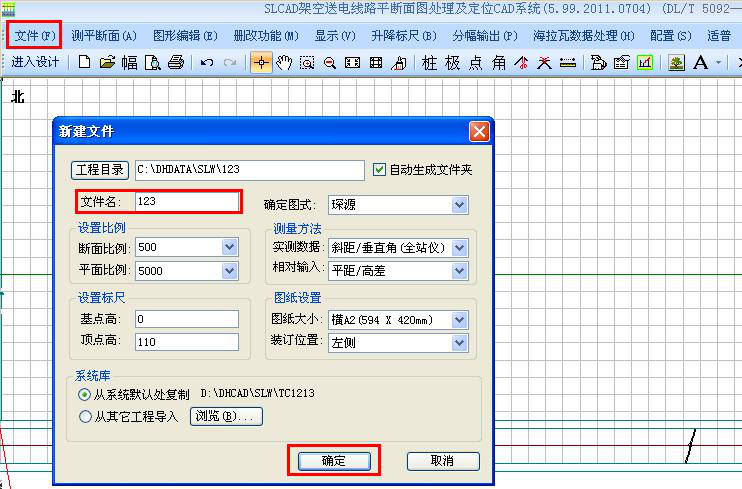The width and height of the screenshot is (742, 489).
Task: Select 从系统默认处复制 radio option
Action: (85, 394)
